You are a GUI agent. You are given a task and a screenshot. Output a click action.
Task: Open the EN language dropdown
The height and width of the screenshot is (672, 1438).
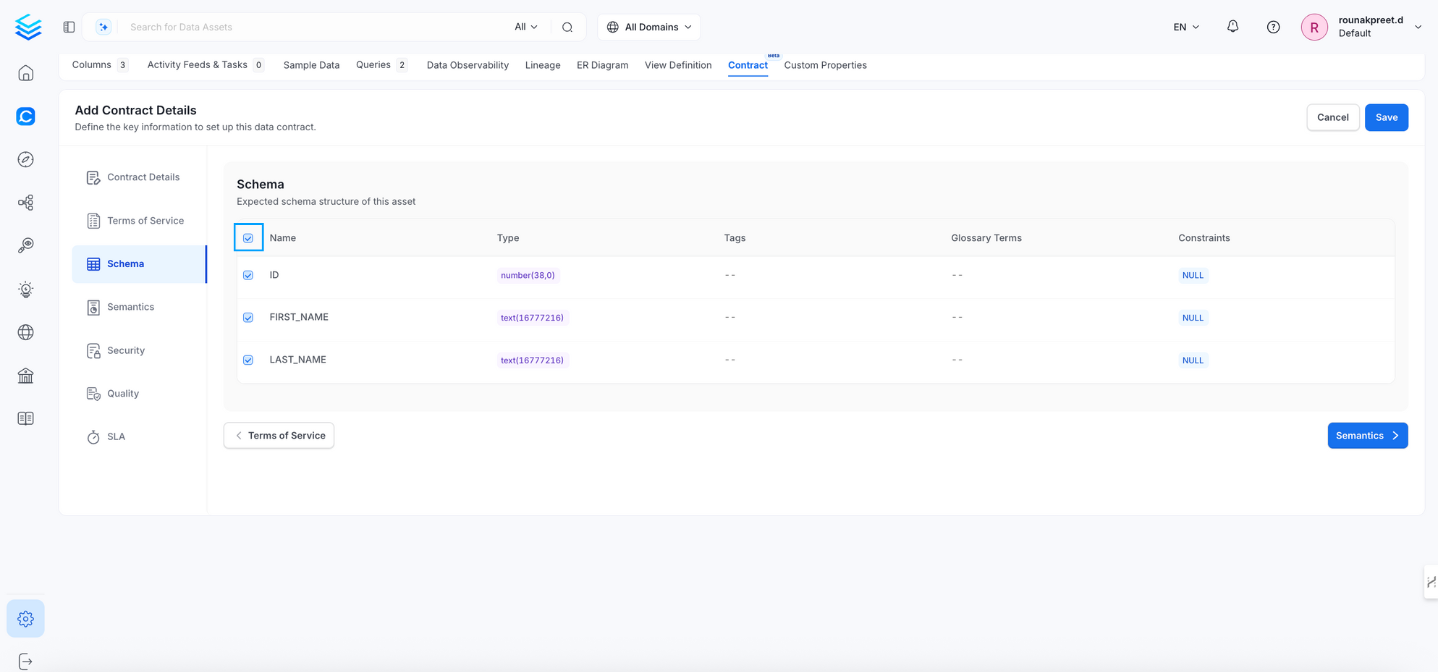point(1184,26)
